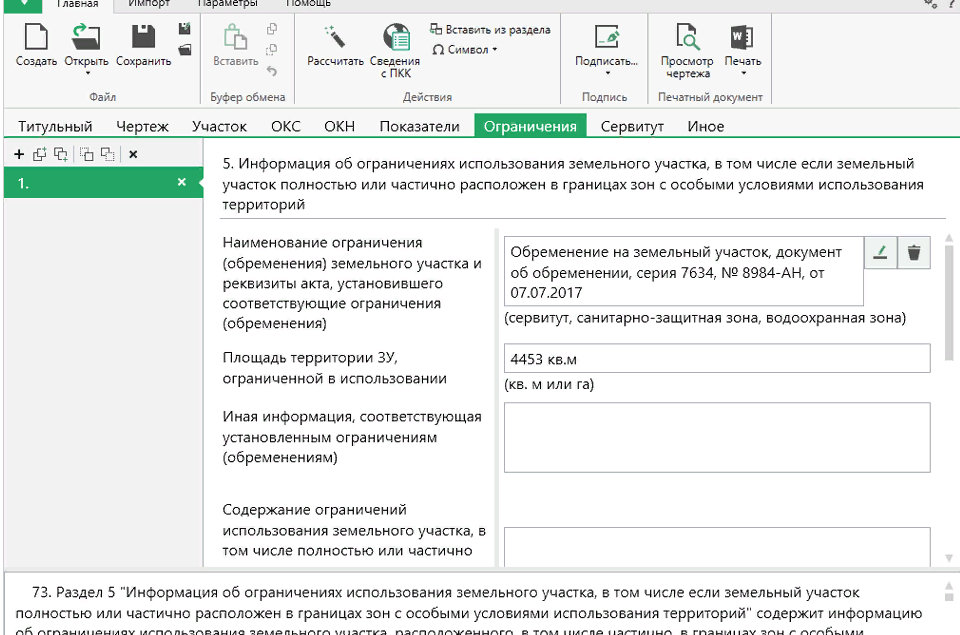Click the Создать new document icon

pos(36,39)
